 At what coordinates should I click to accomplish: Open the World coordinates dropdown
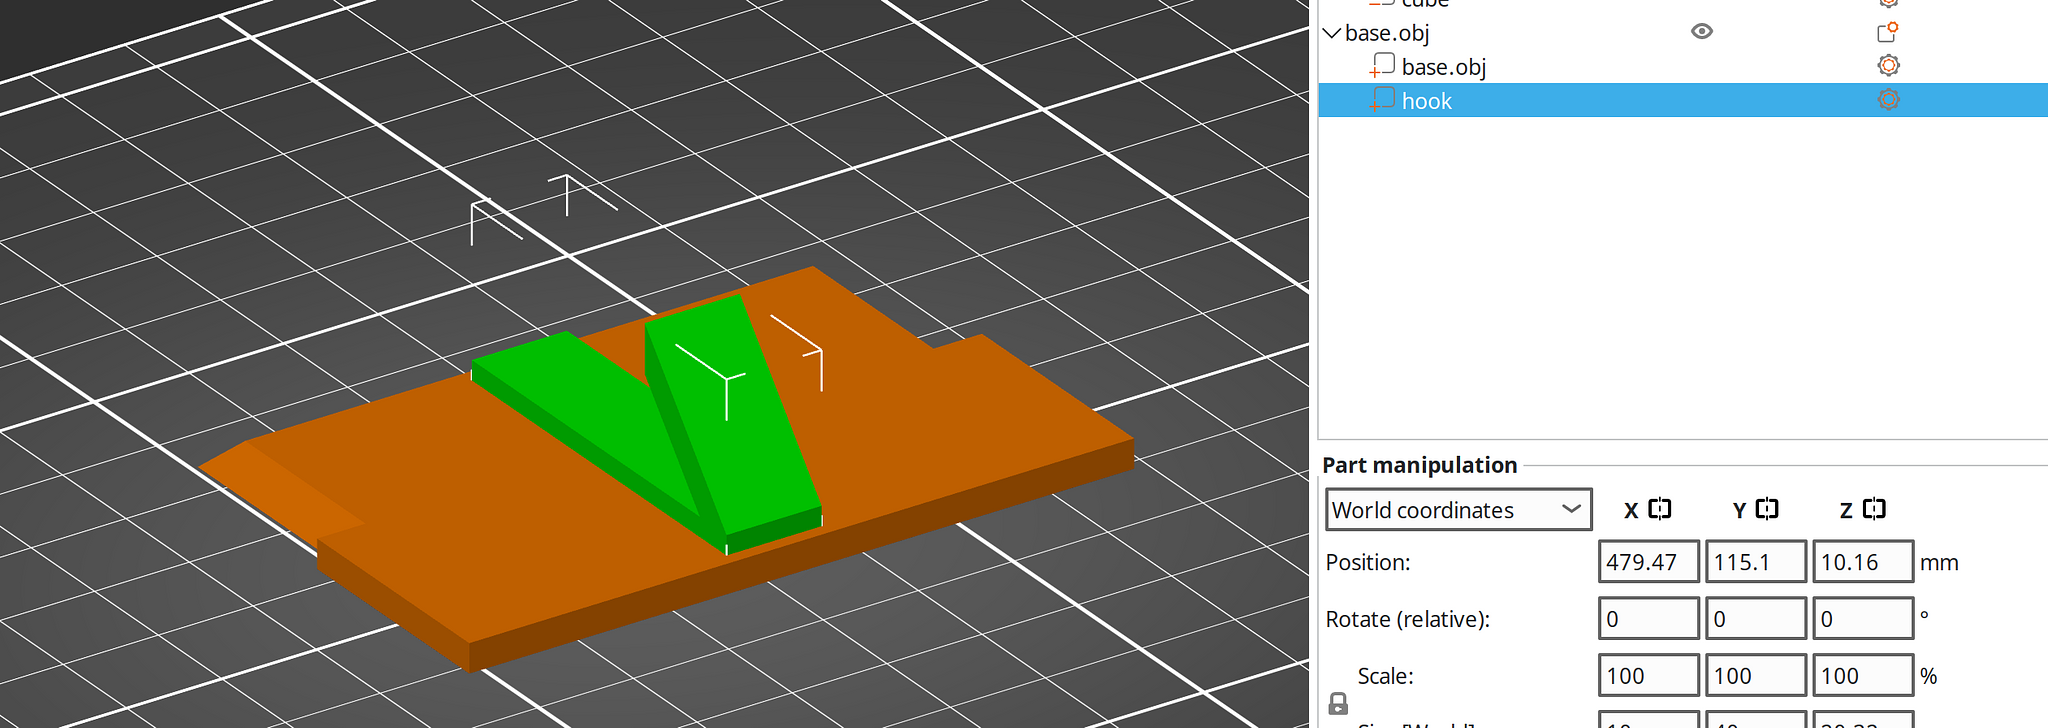(1458, 509)
